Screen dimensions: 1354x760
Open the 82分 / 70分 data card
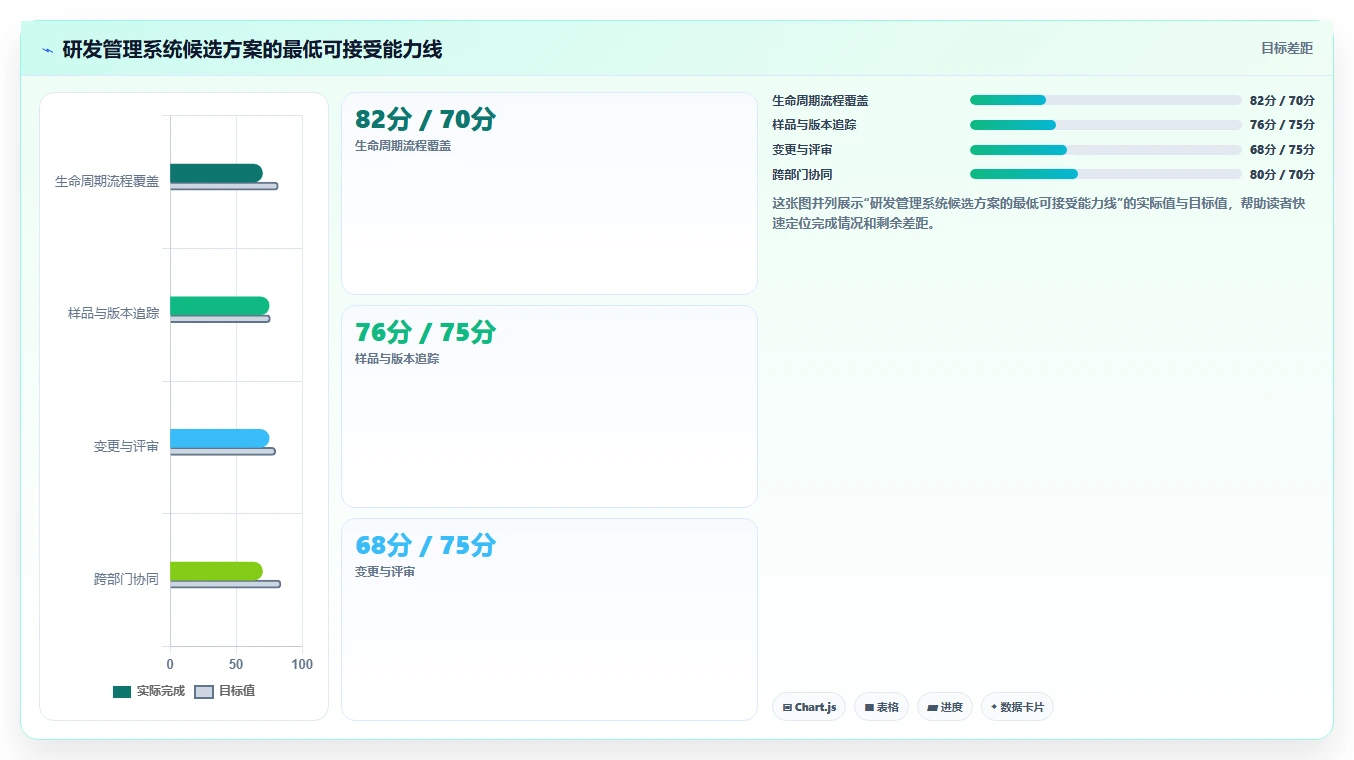549,193
